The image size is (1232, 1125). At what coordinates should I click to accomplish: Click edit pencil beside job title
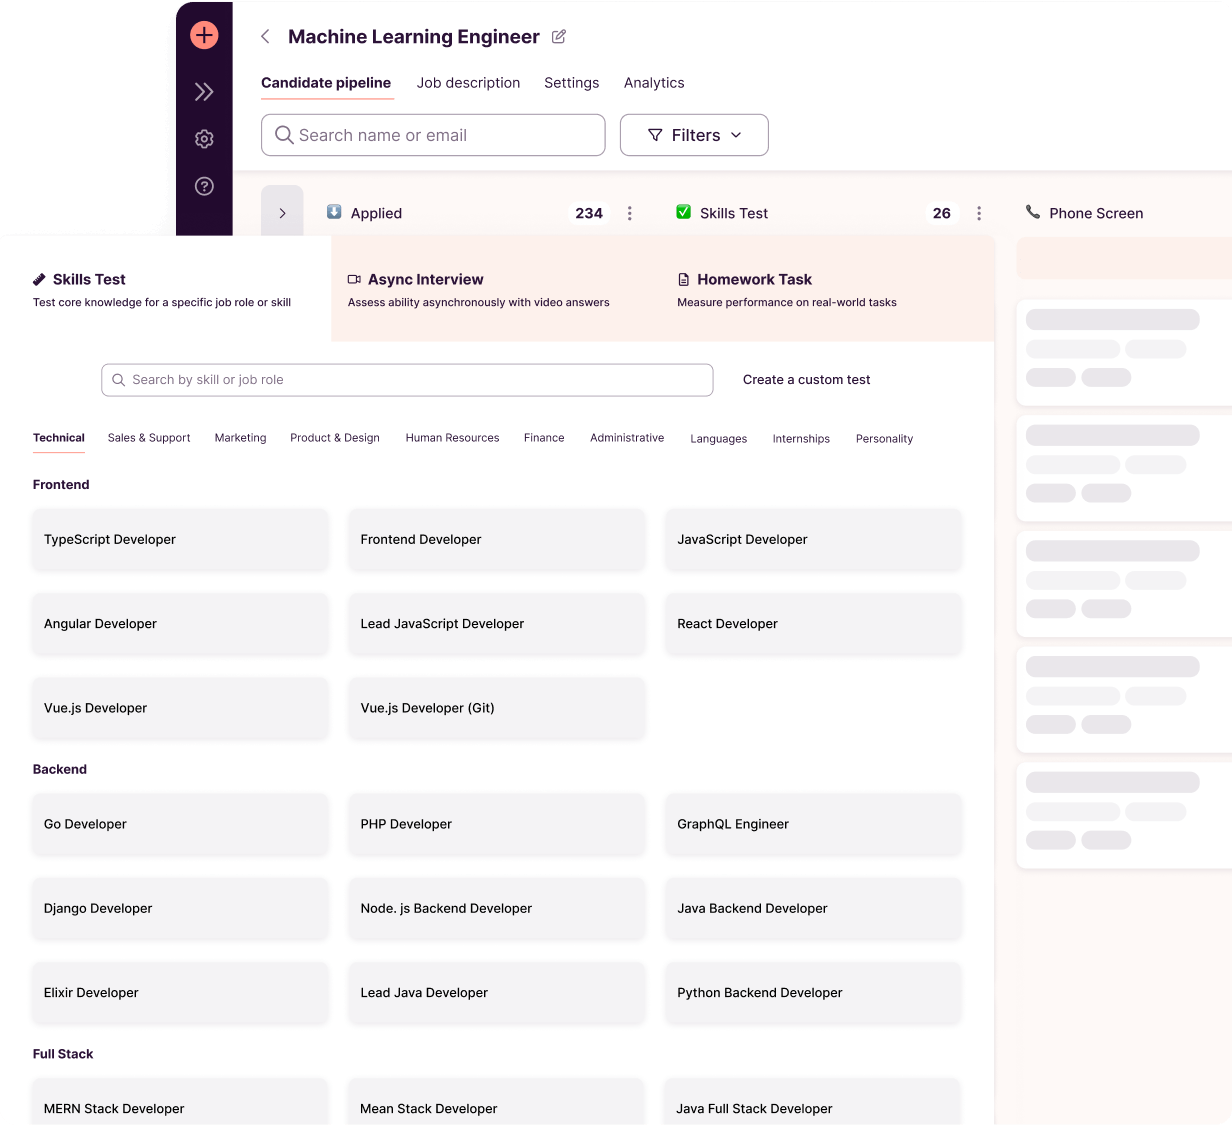(x=559, y=37)
